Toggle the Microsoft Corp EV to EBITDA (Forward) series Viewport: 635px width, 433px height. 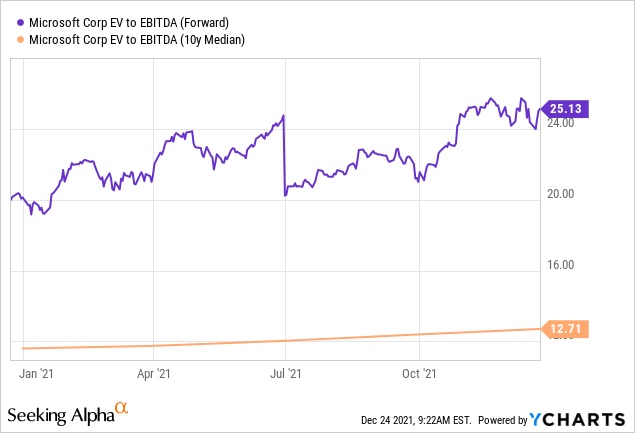coord(137,22)
